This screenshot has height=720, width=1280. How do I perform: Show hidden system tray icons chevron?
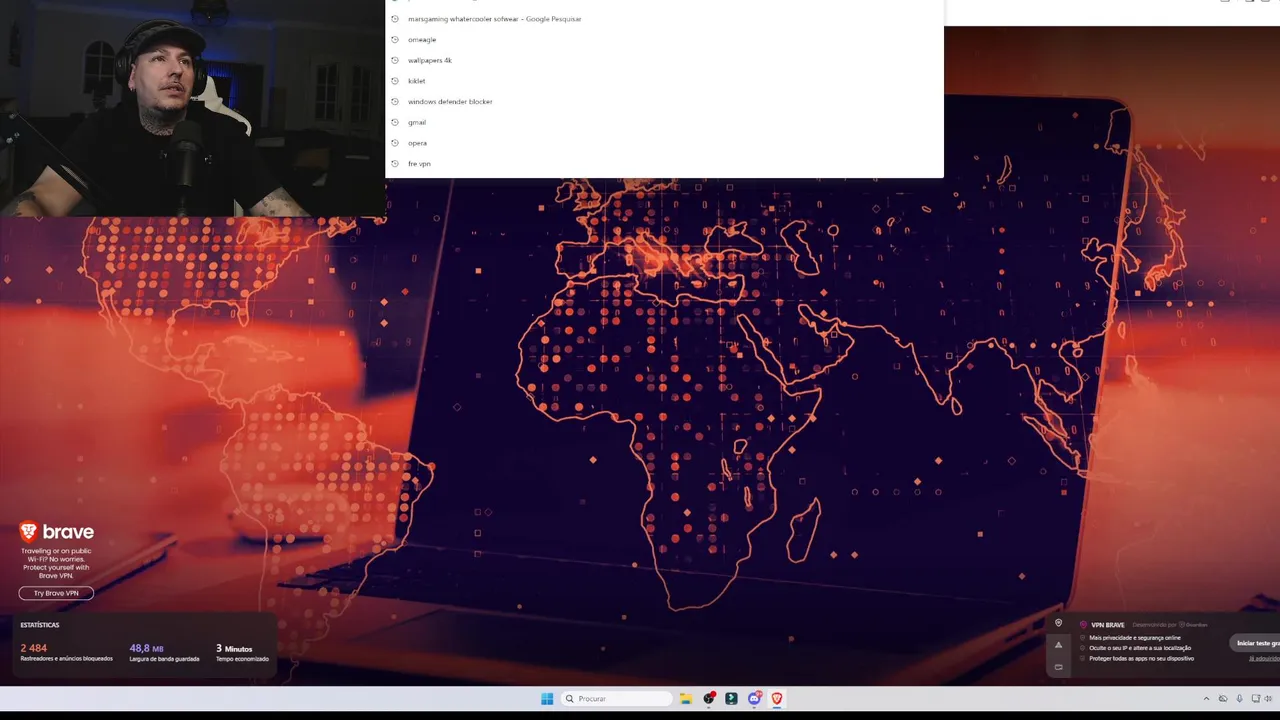click(x=1206, y=698)
